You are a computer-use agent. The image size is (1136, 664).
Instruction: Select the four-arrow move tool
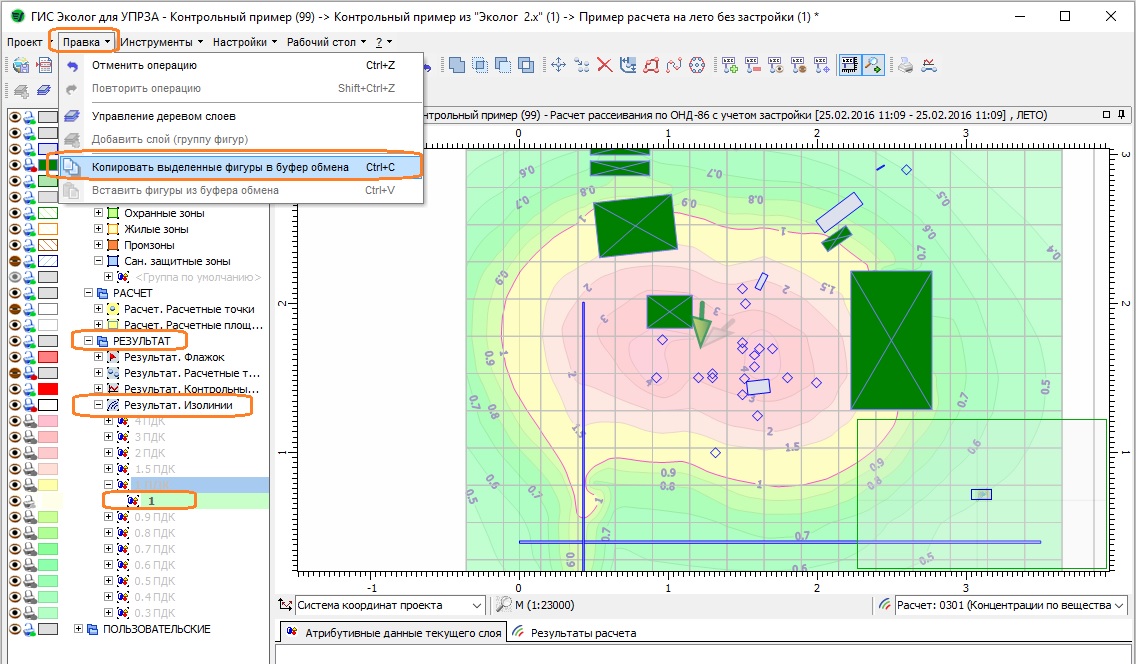[558, 66]
